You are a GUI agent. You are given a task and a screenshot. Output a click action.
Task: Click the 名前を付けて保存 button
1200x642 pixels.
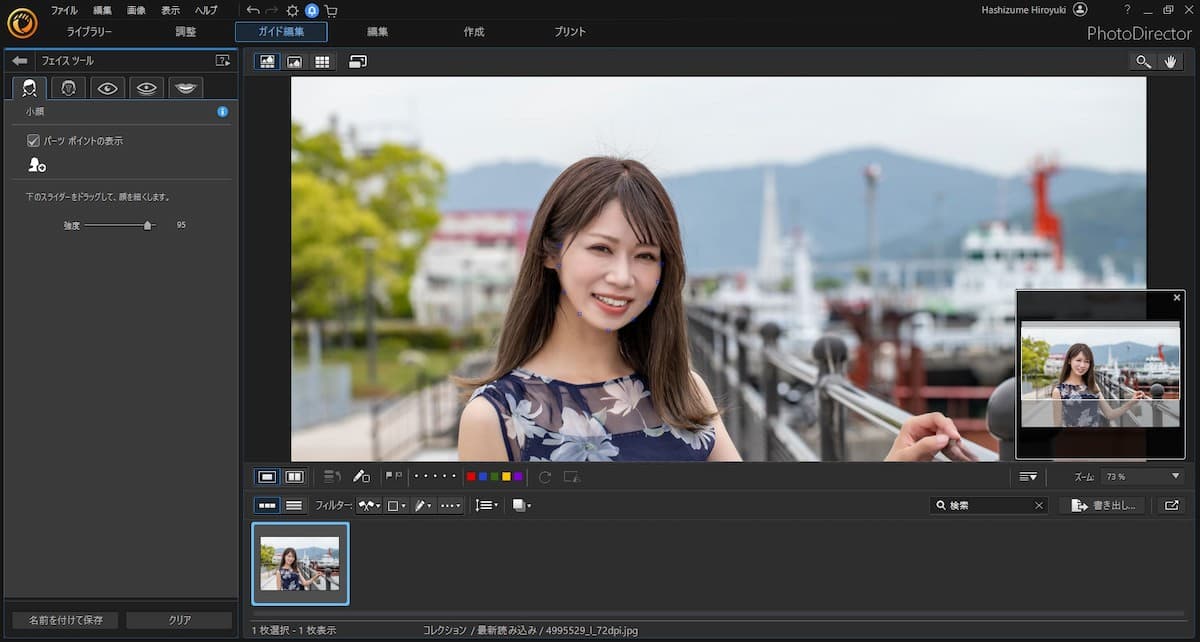coord(65,620)
